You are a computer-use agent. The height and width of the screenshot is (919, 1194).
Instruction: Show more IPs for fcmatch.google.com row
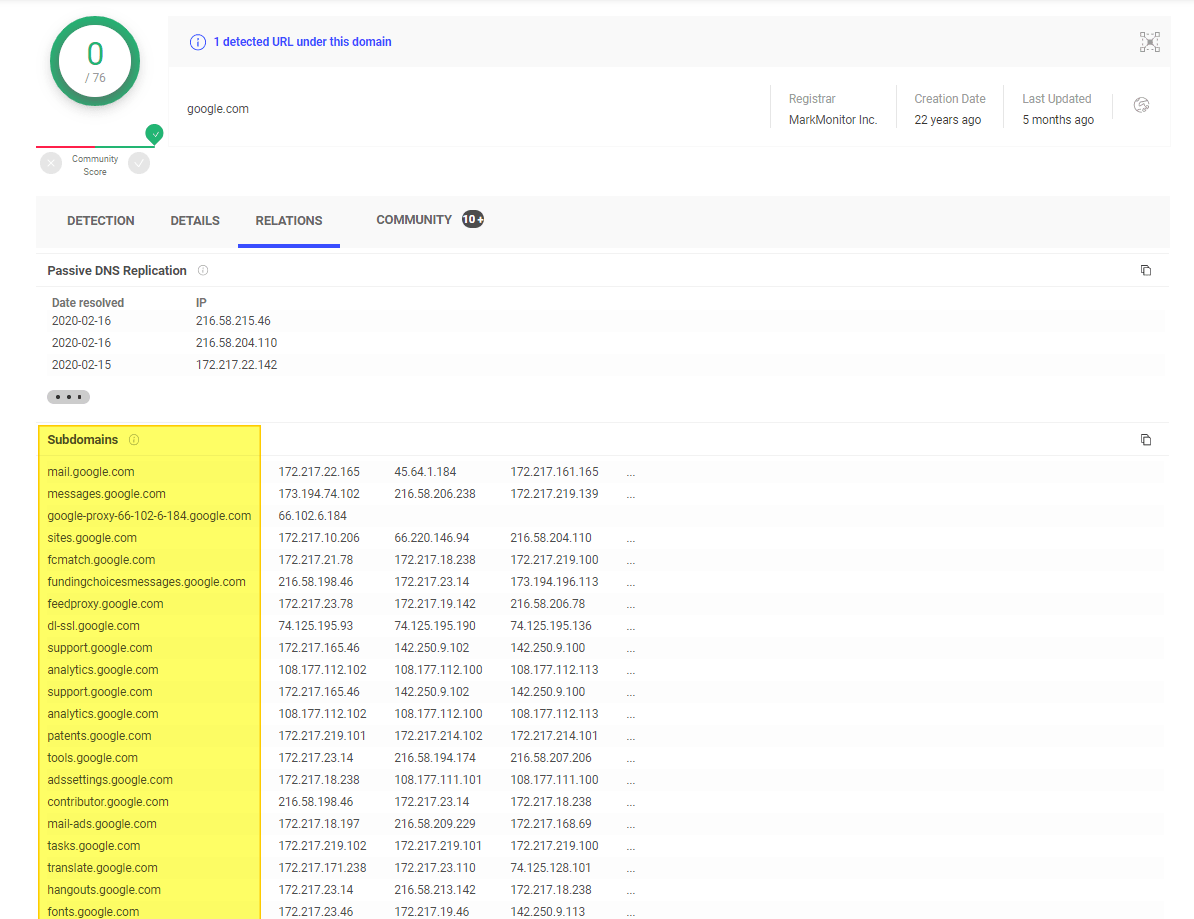[x=631, y=561]
